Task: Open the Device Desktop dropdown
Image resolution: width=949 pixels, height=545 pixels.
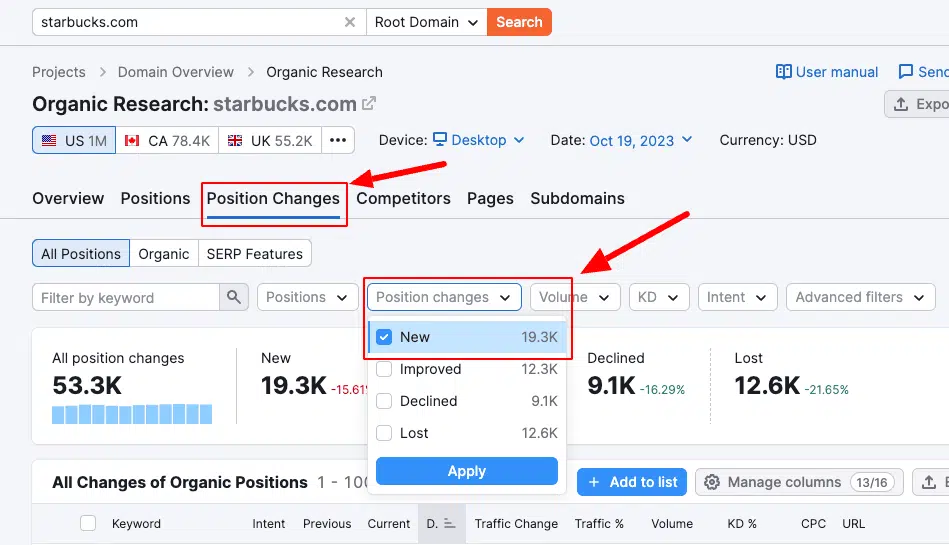Action: pos(479,140)
